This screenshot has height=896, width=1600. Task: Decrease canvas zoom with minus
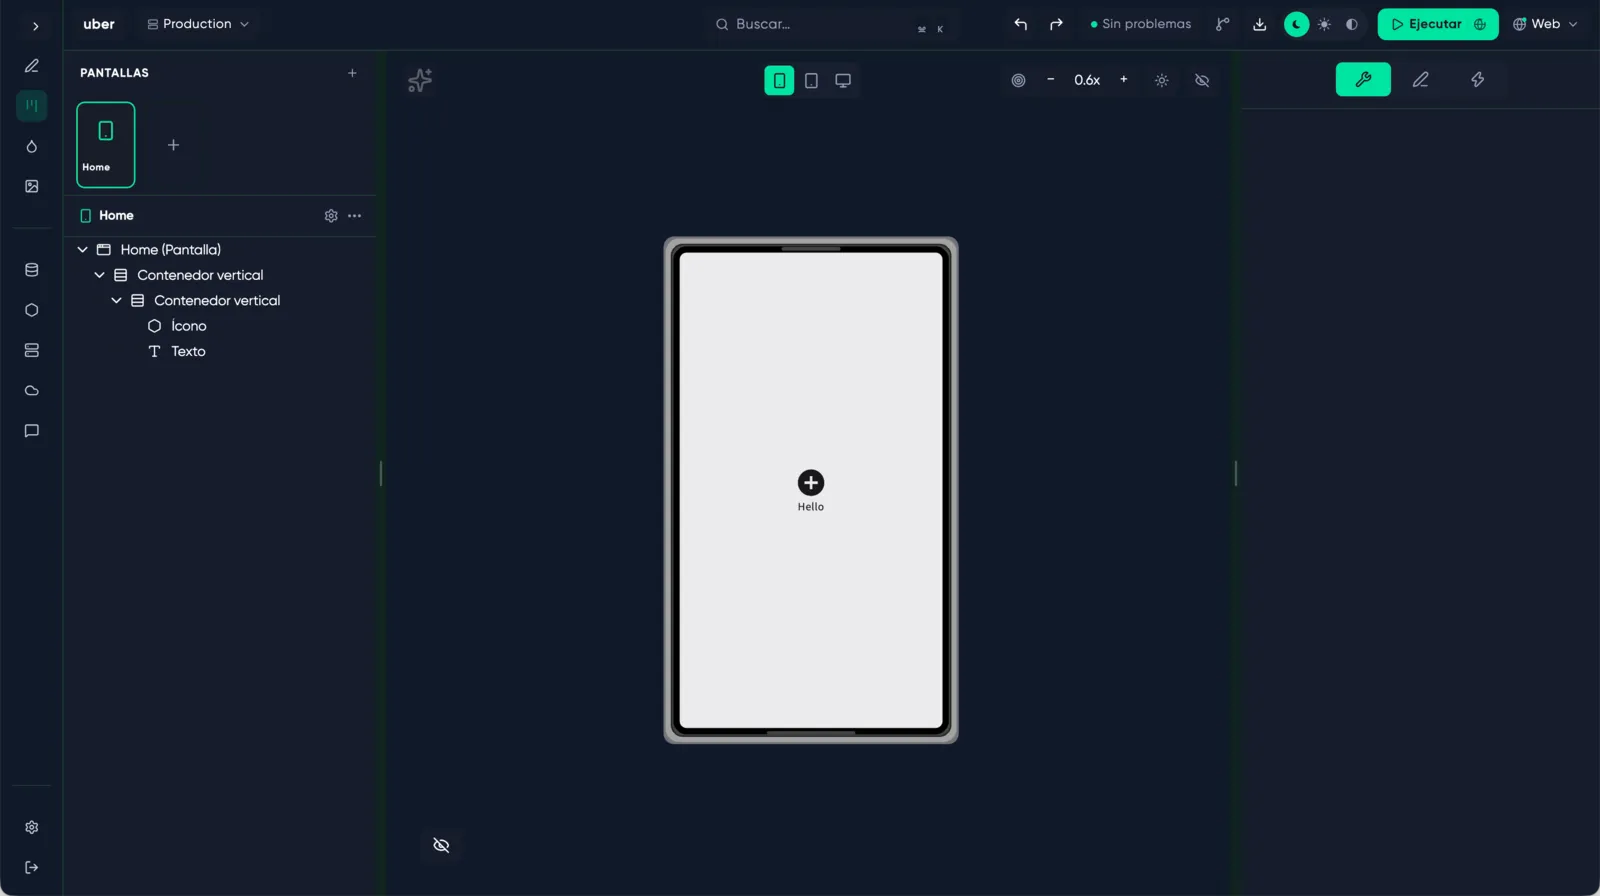click(x=1051, y=79)
